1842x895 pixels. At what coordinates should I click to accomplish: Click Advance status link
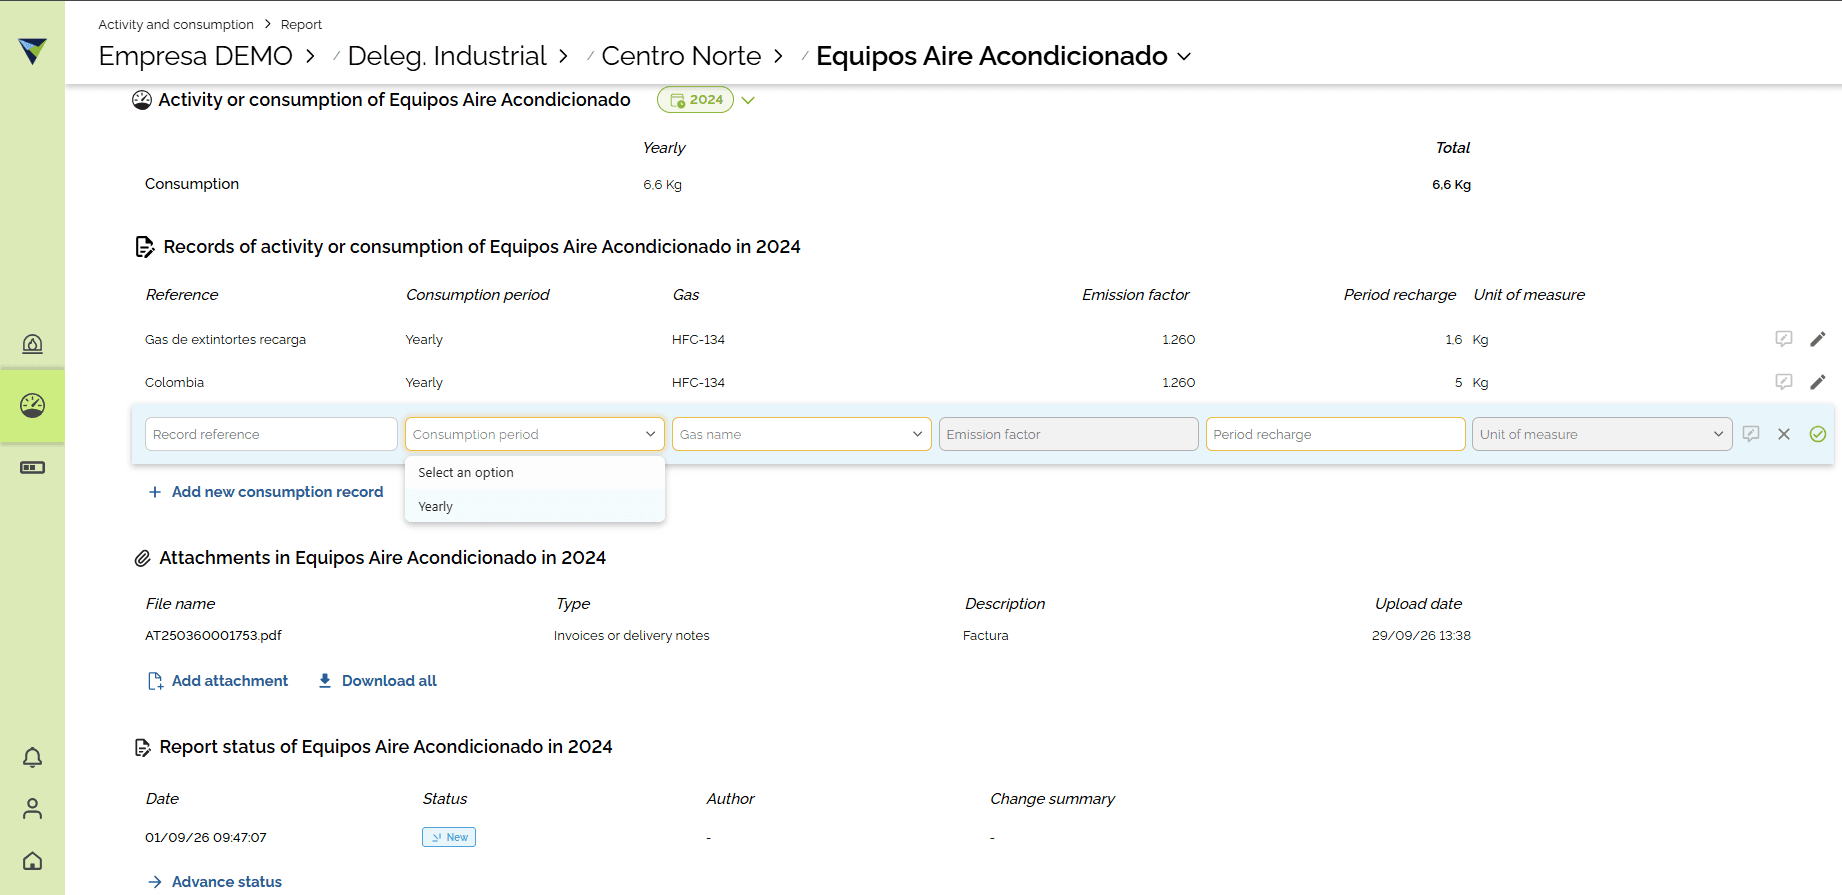click(x=215, y=882)
